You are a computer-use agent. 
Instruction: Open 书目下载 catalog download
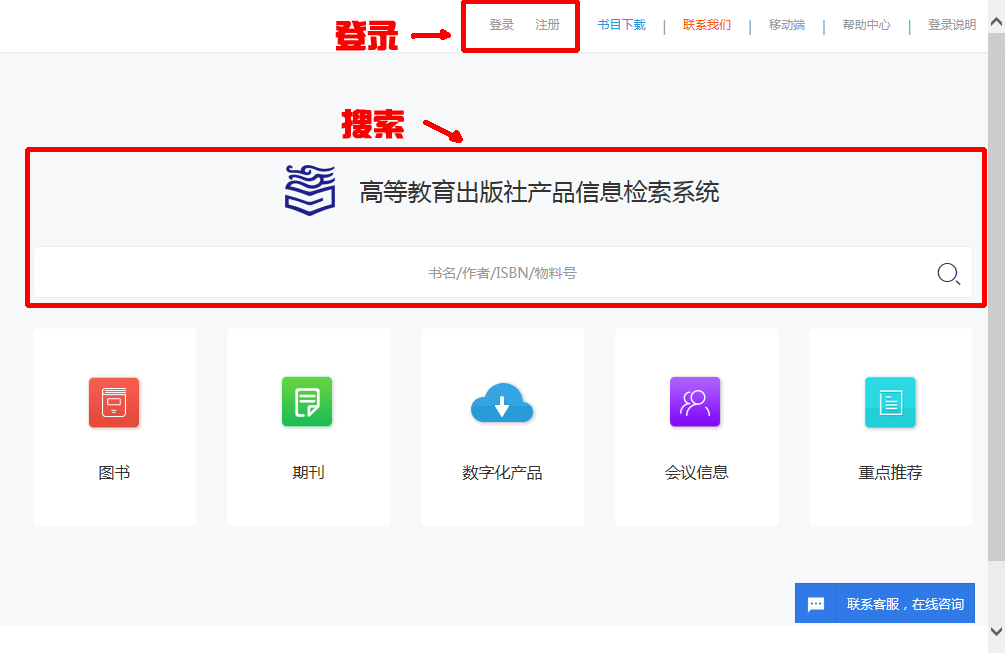point(622,25)
